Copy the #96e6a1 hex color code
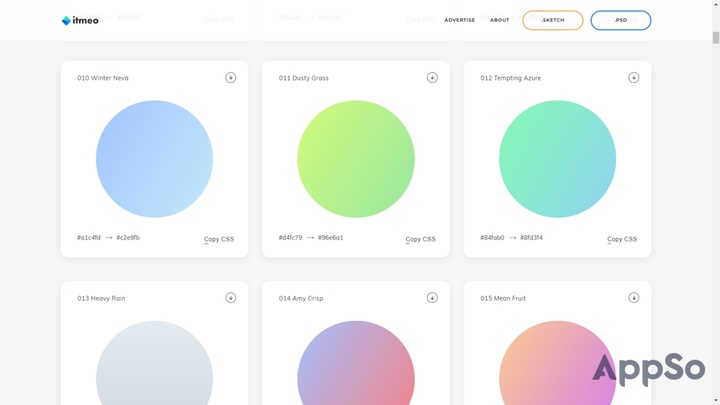720x405 pixels. point(330,238)
